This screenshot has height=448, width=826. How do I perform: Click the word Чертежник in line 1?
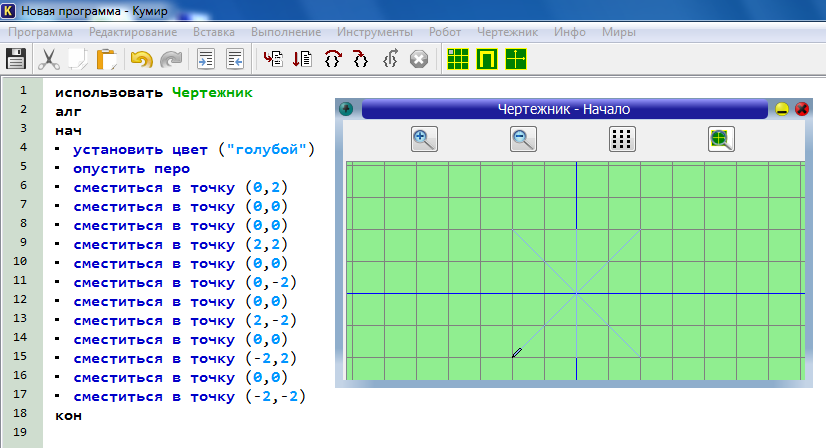[x=212, y=93]
